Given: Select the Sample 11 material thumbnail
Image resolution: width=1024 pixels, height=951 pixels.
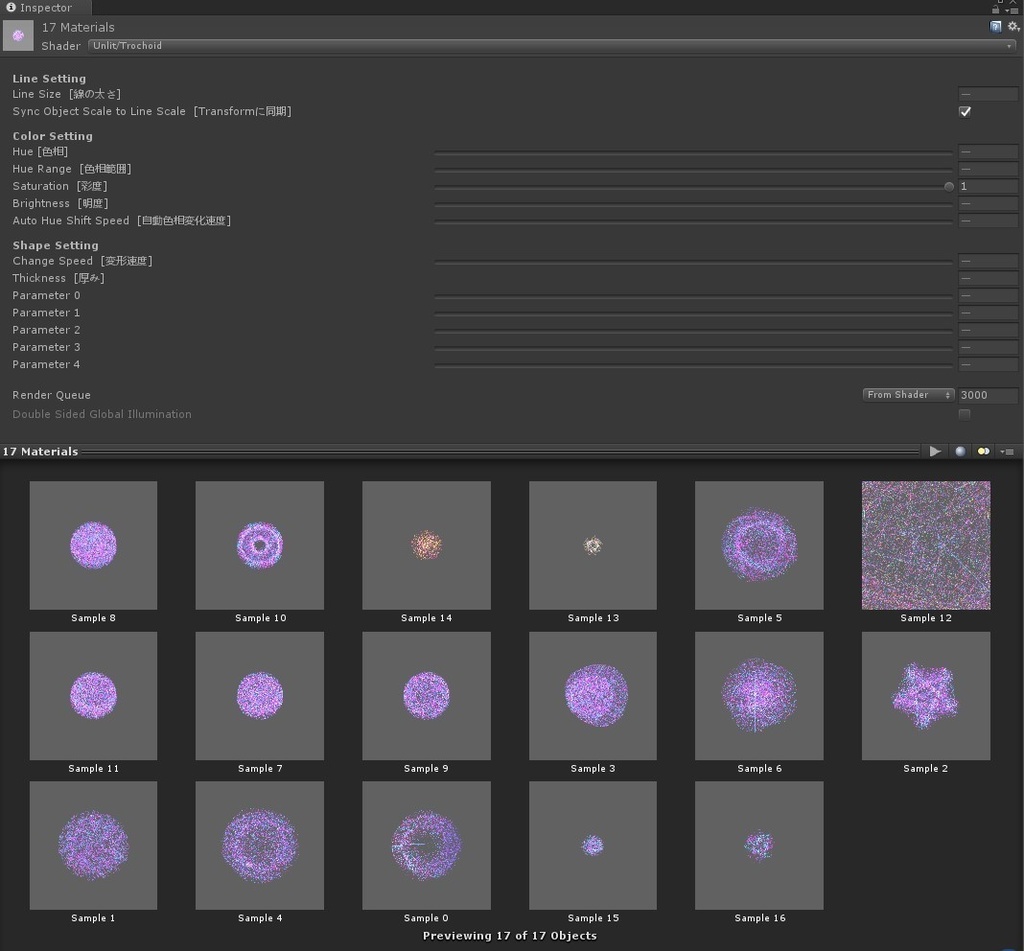Looking at the screenshot, I should (x=93, y=696).
